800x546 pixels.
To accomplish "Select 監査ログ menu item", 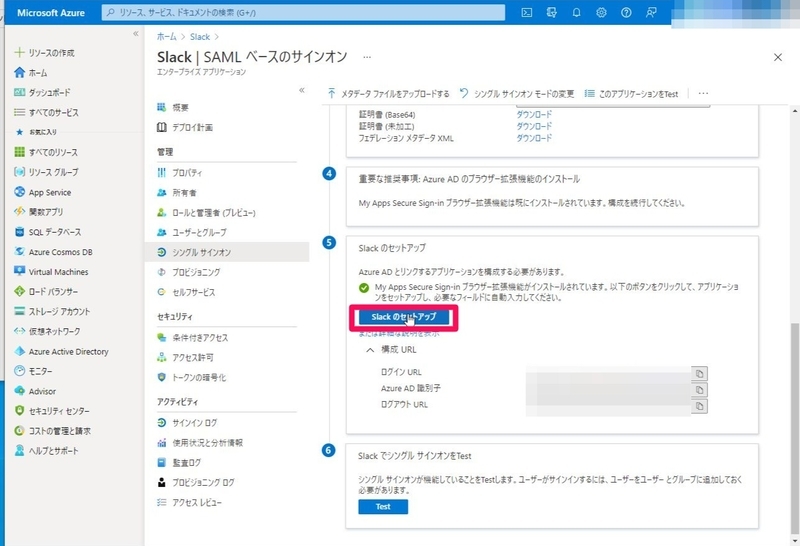I will tap(179, 462).
